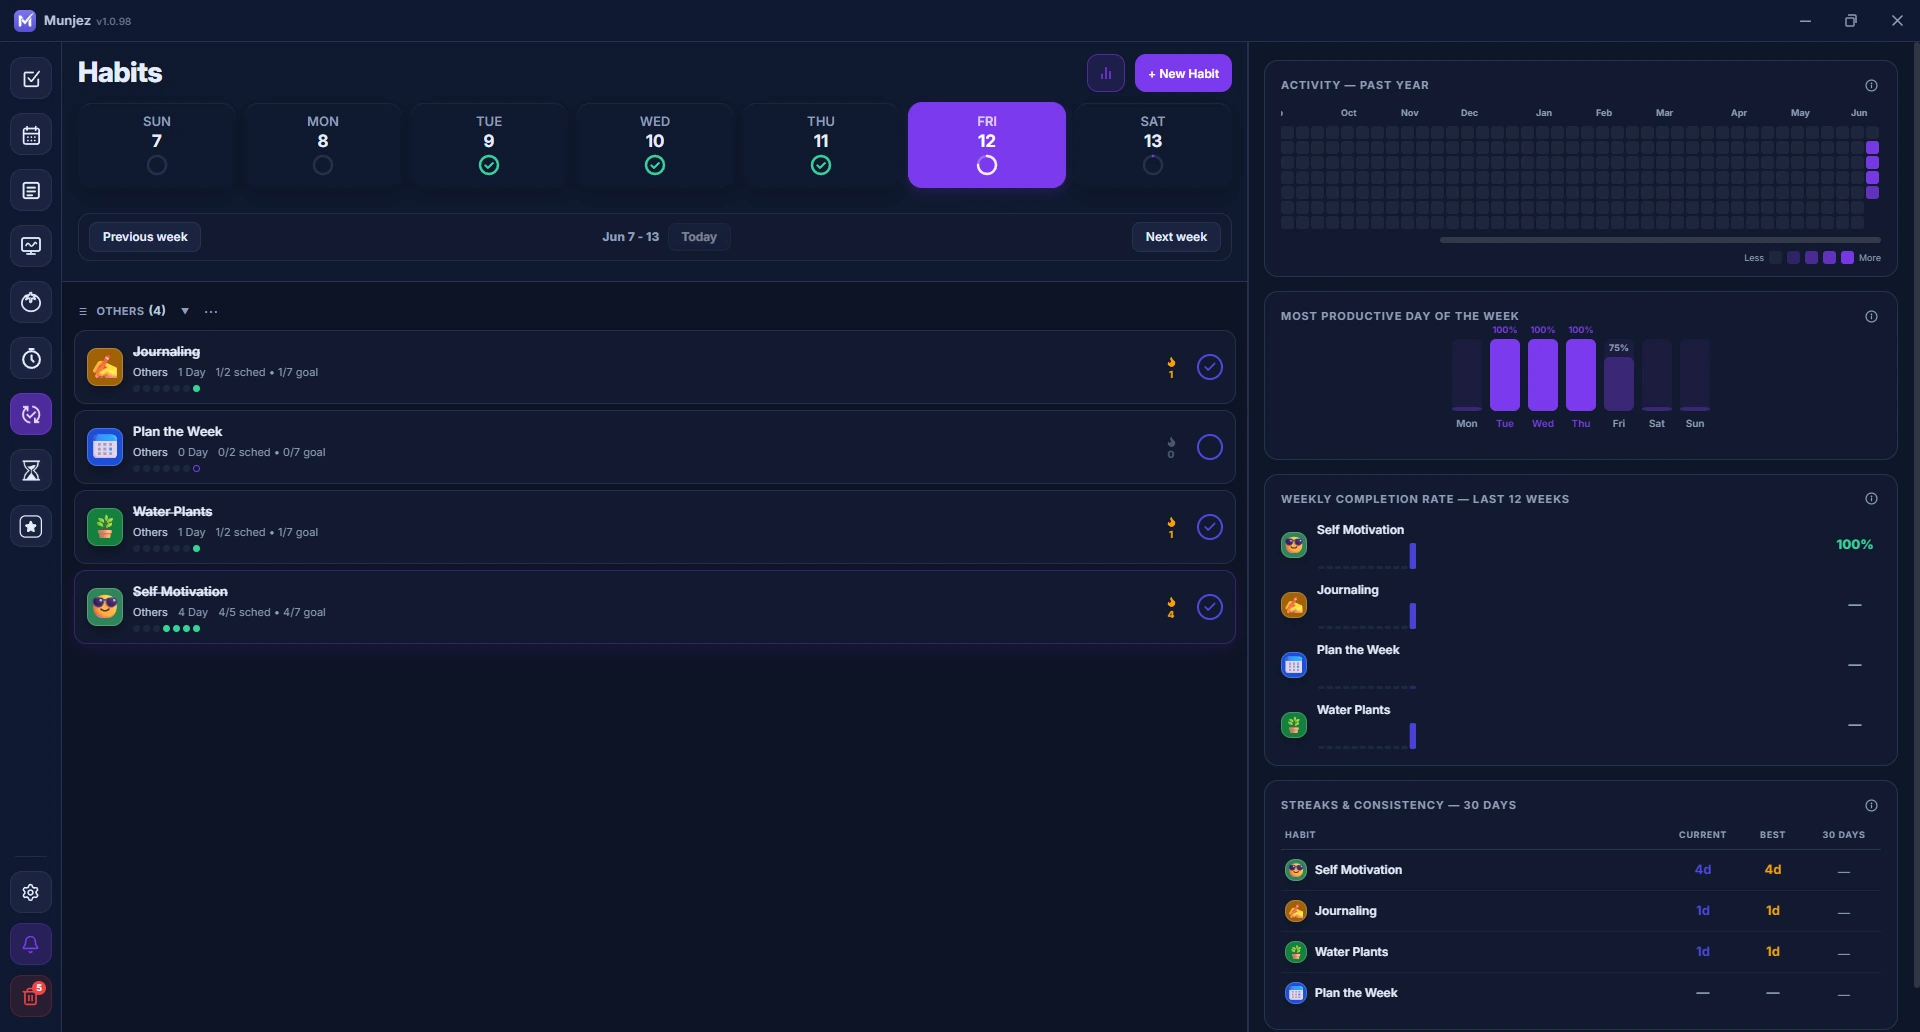Open the hourglass icon in sidebar
The height and width of the screenshot is (1032, 1920).
click(31, 470)
